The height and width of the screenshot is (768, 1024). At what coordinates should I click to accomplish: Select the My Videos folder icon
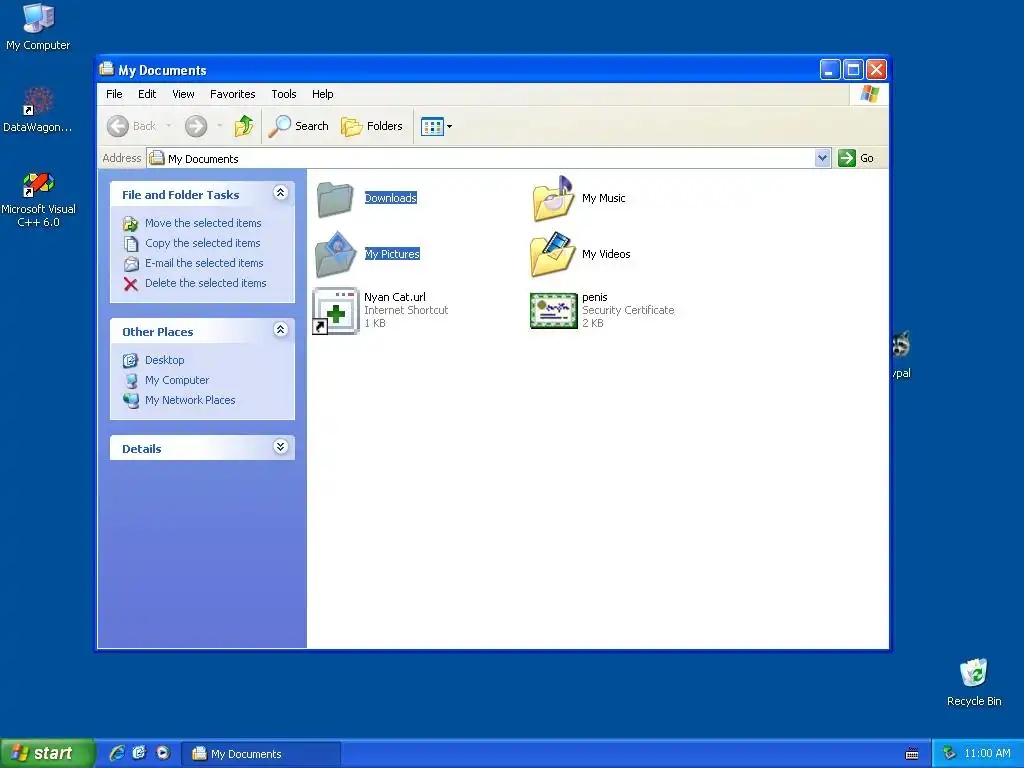[x=553, y=254]
